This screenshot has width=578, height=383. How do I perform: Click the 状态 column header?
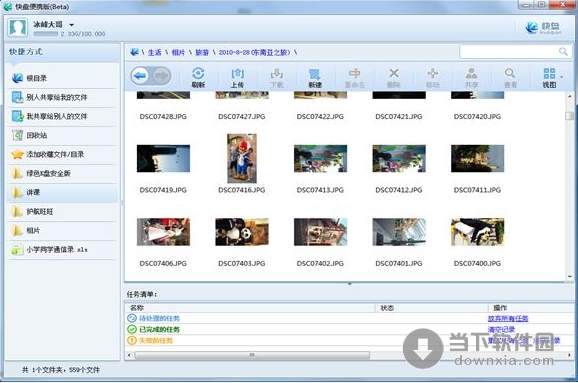point(432,307)
